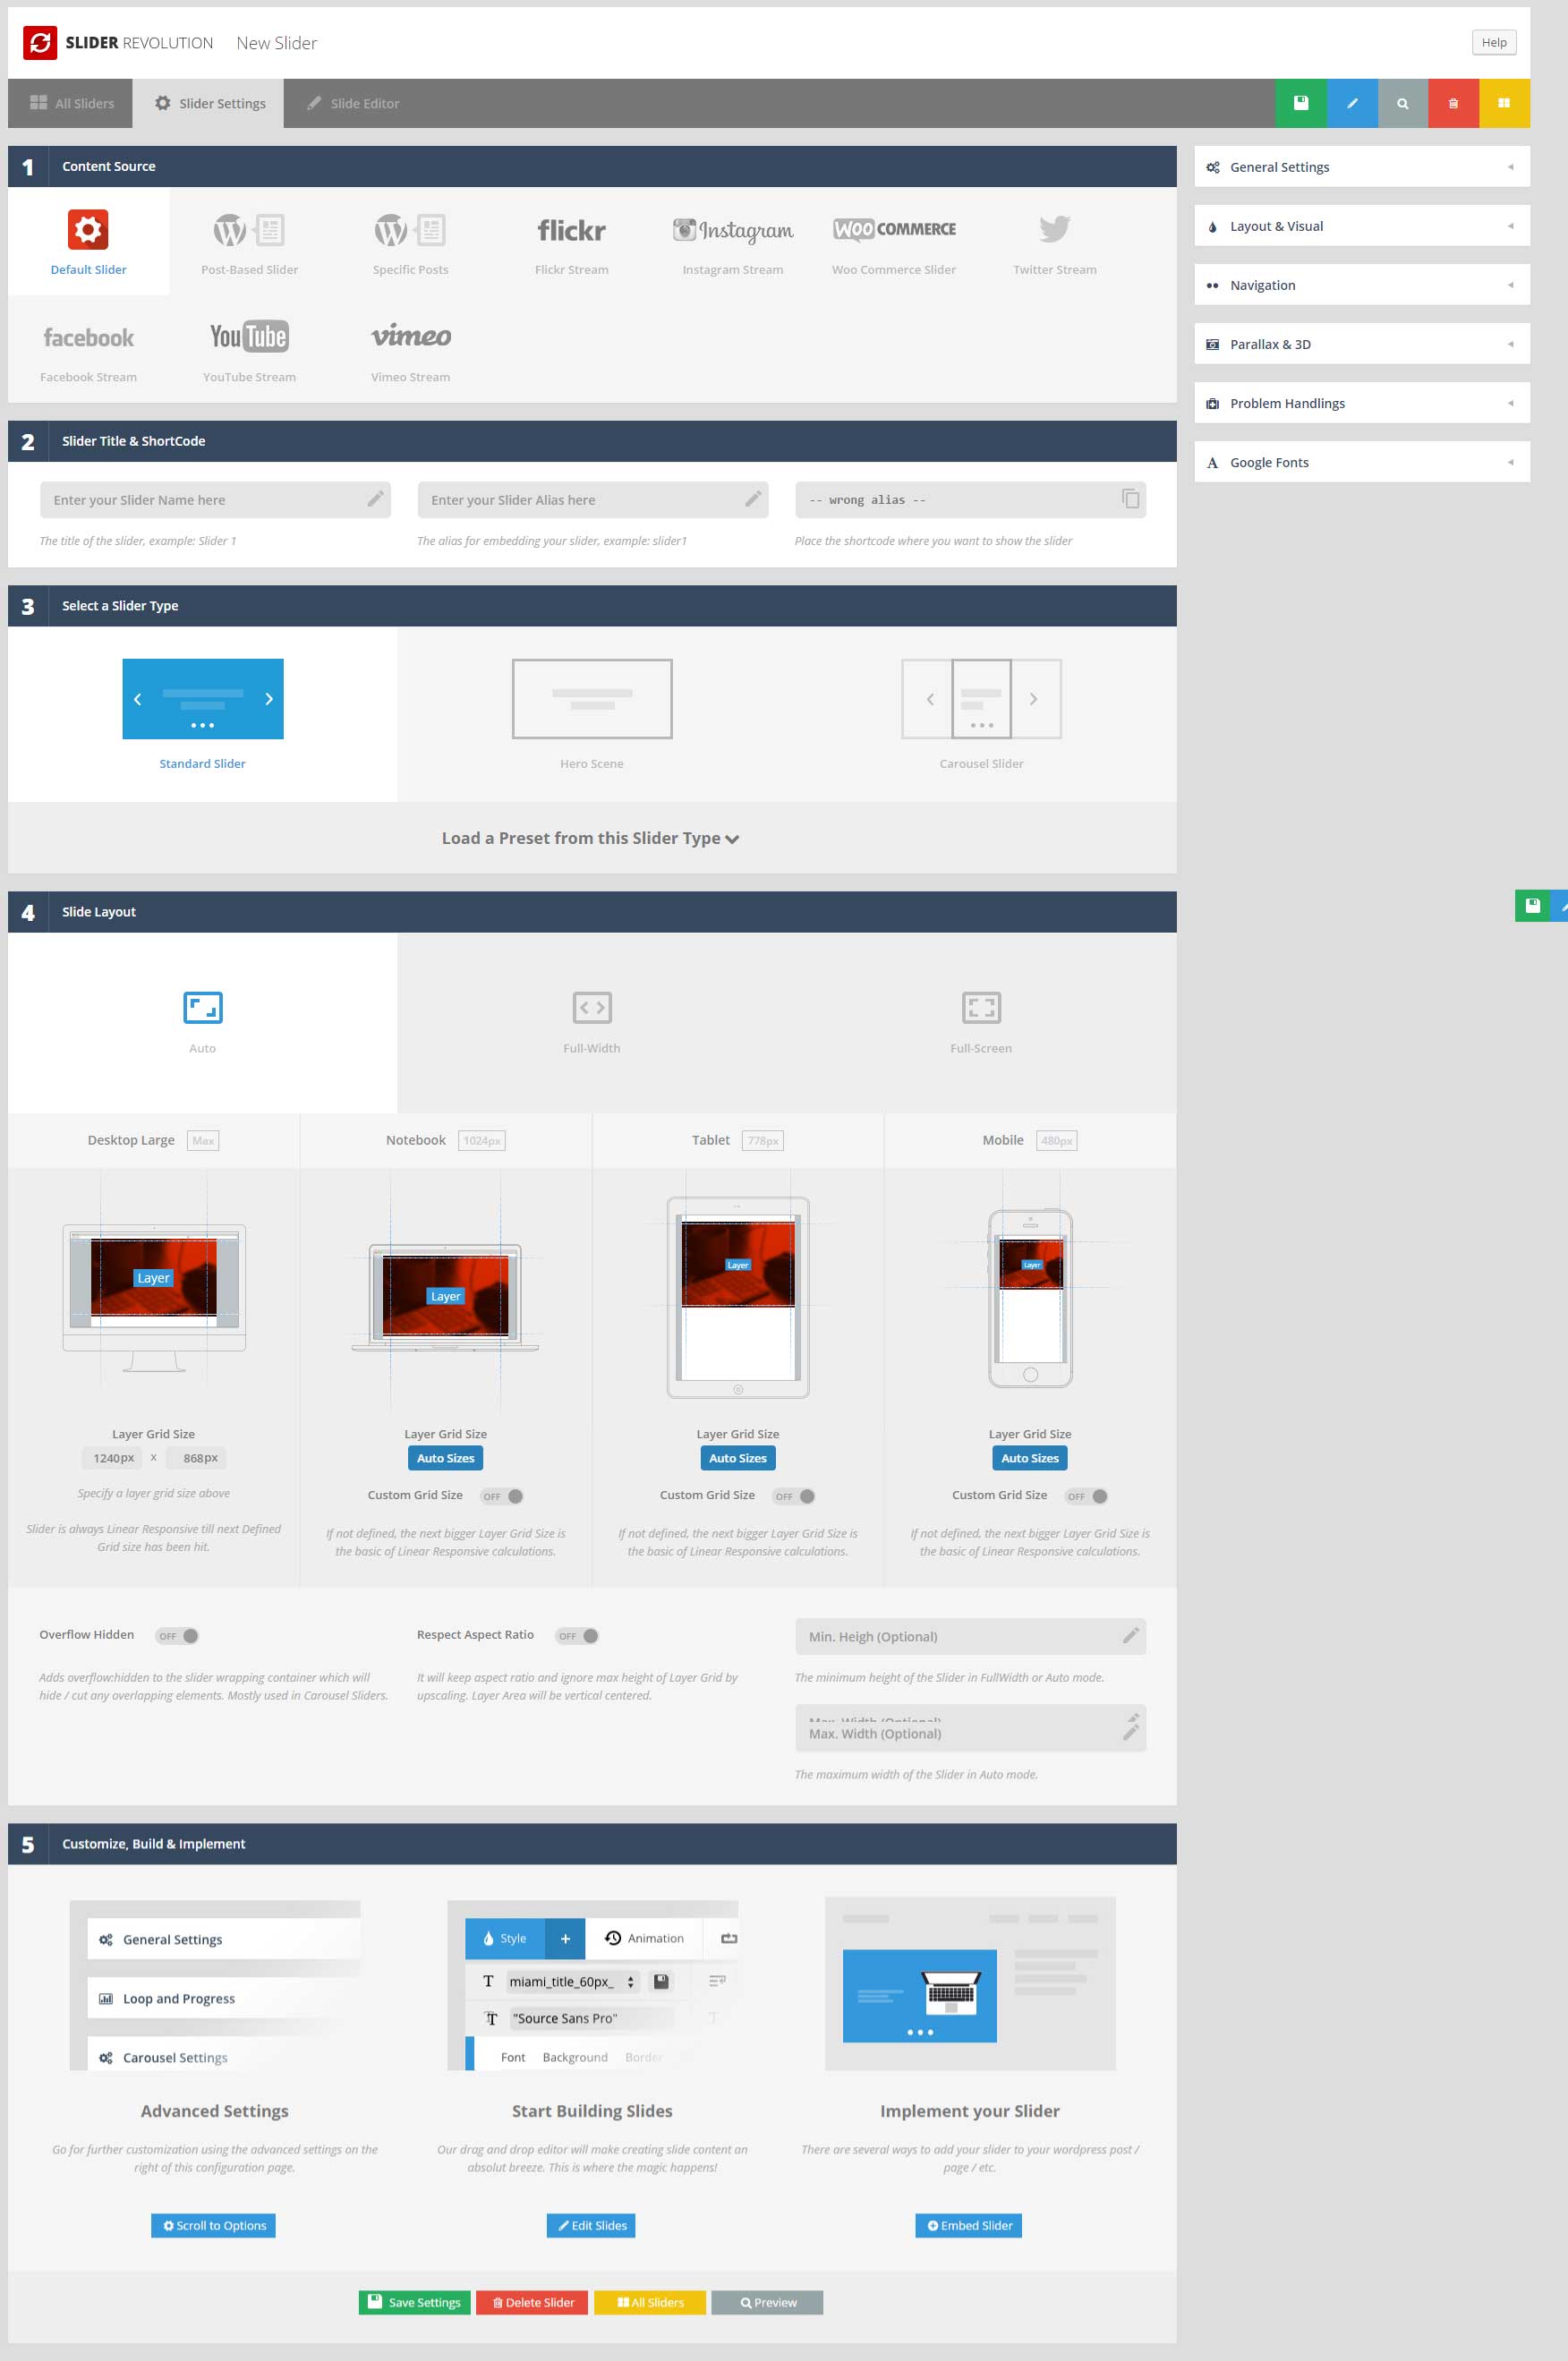The width and height of the screenshot is (1568, 2361).
Task: Switch to the Slide Editor tab
Action: tap(351, 102)
